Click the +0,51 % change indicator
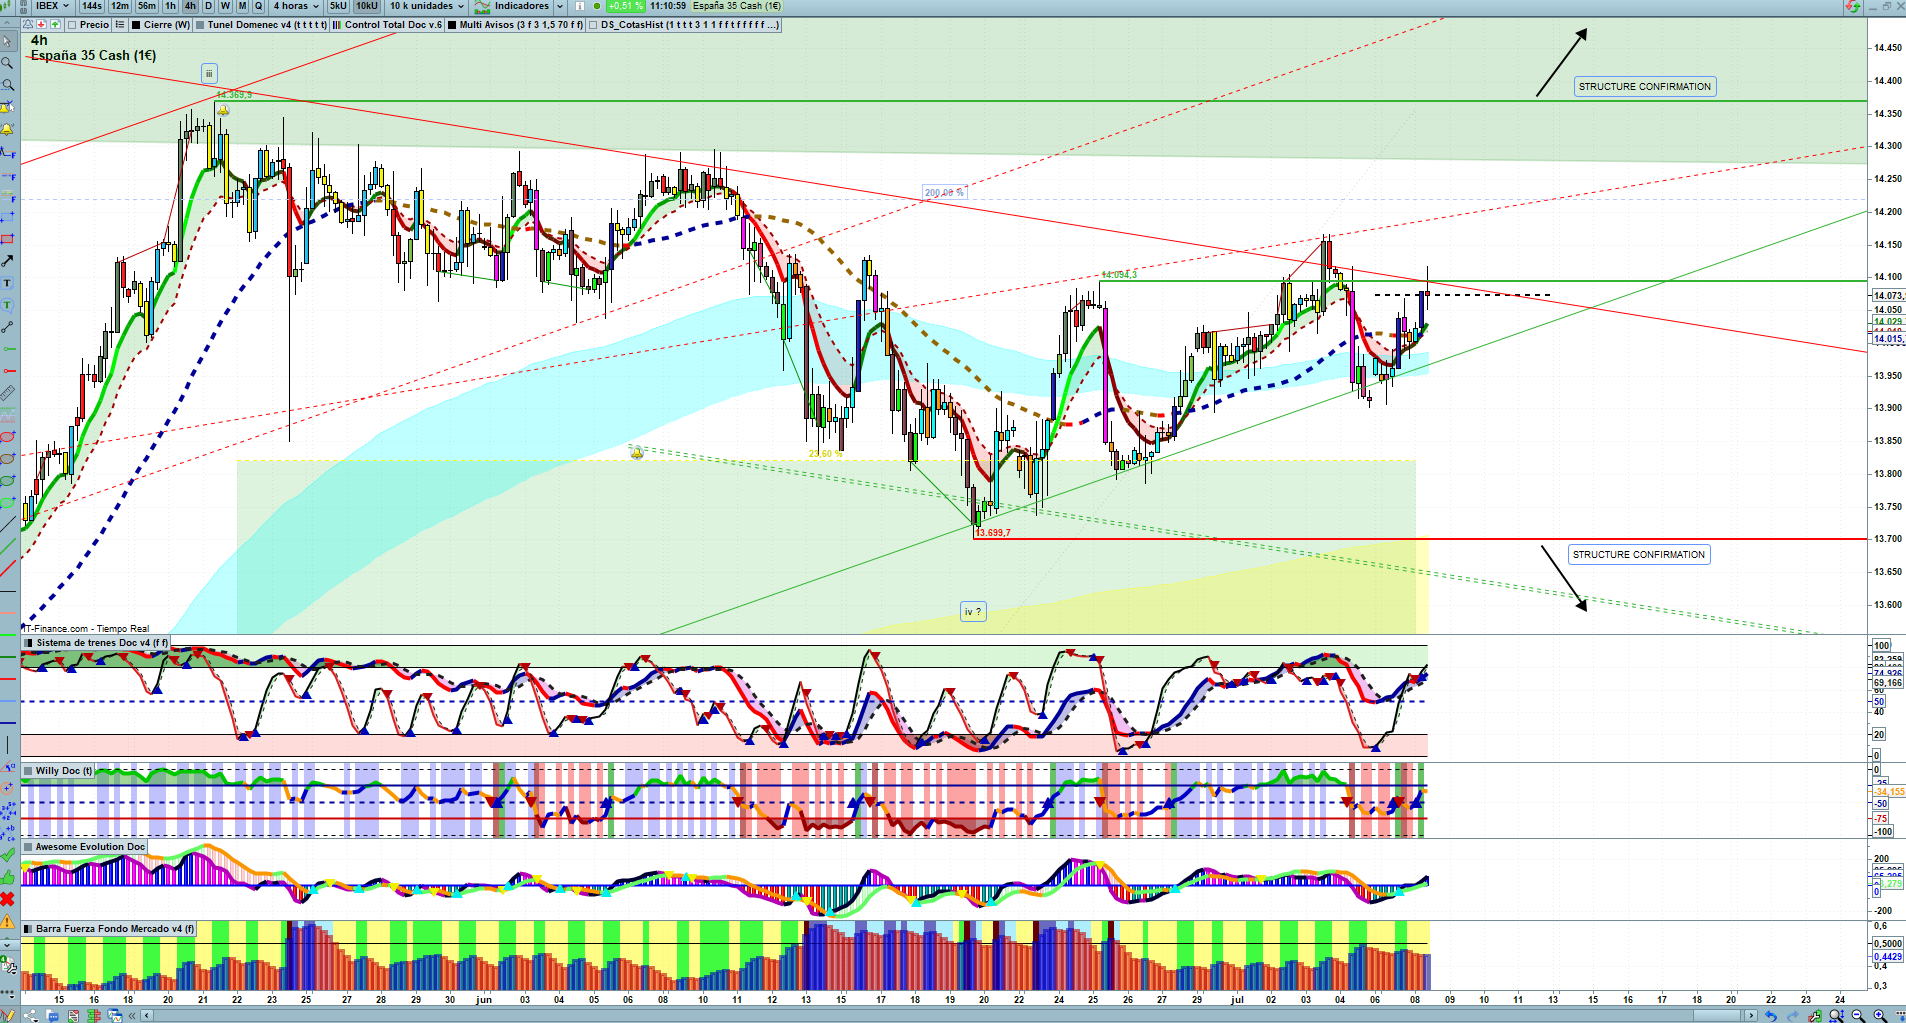The height and width of the screenshot is (1023, 1906). 626,6
